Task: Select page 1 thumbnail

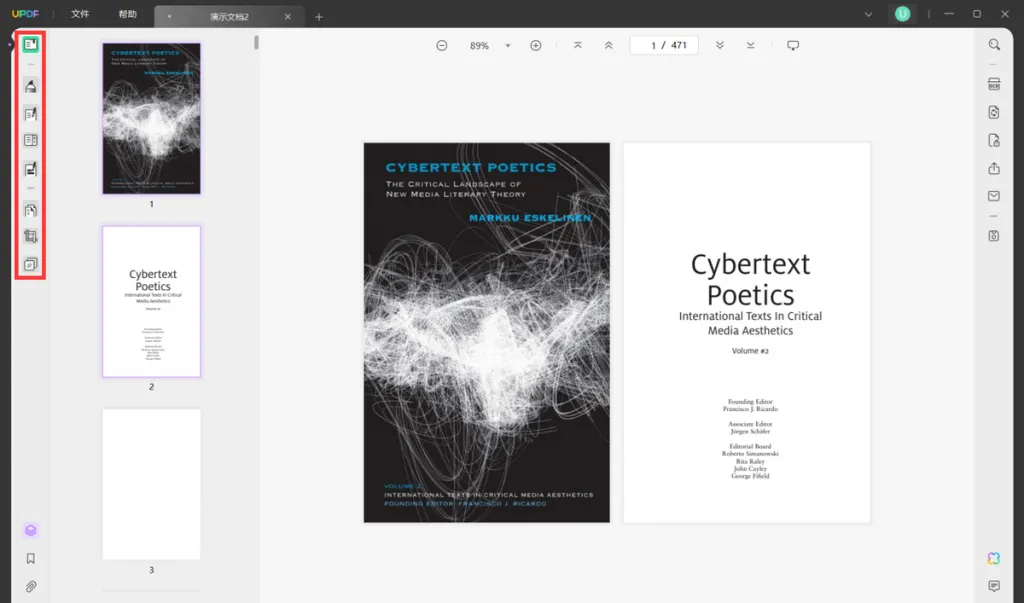Action: click(x=152, y=118)
